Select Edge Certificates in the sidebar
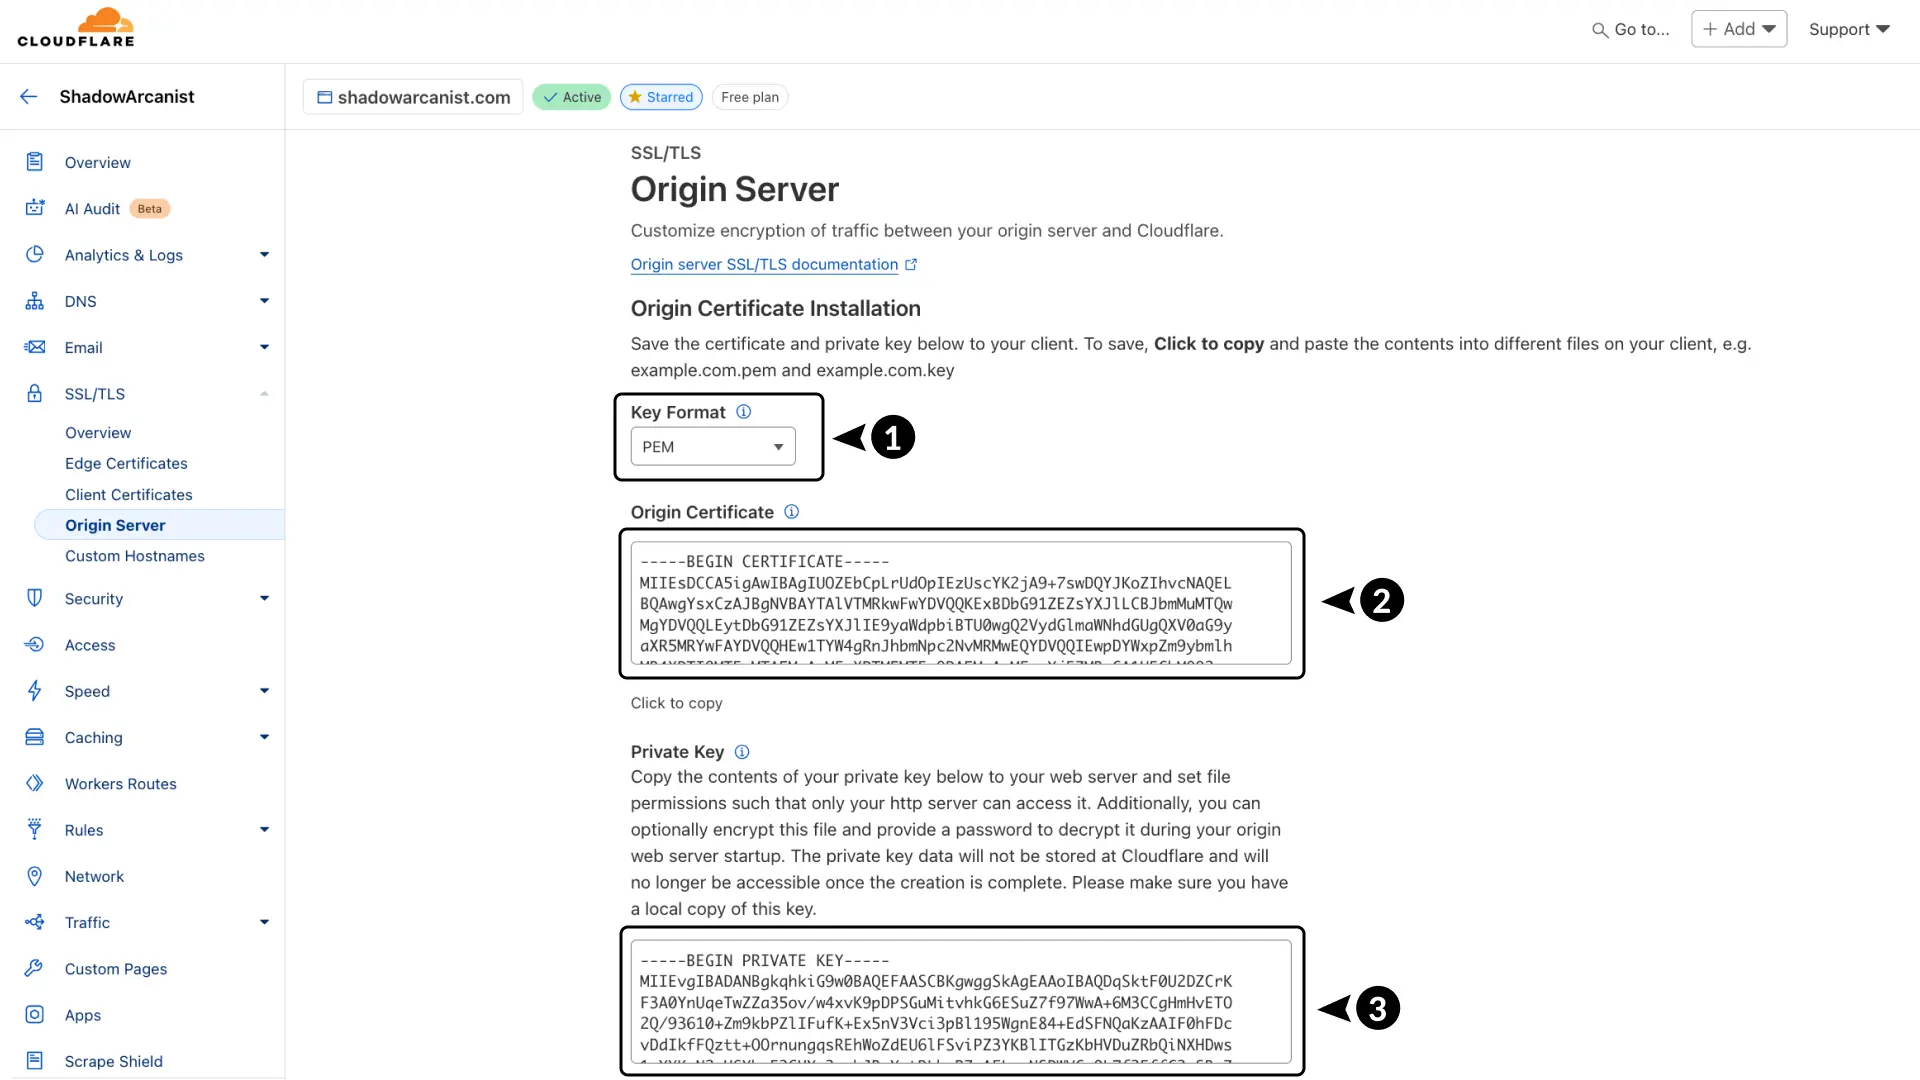Viewport: 1920px width, 1080px height. 126,463
